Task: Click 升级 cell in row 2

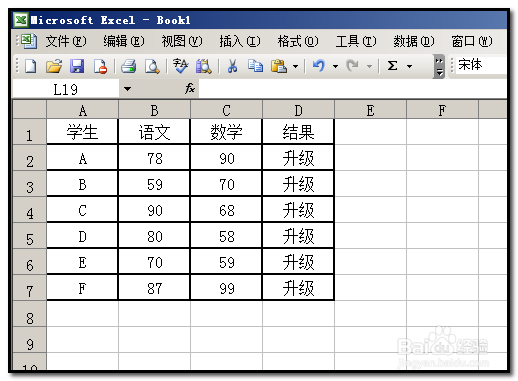Action: pos(298,158)
